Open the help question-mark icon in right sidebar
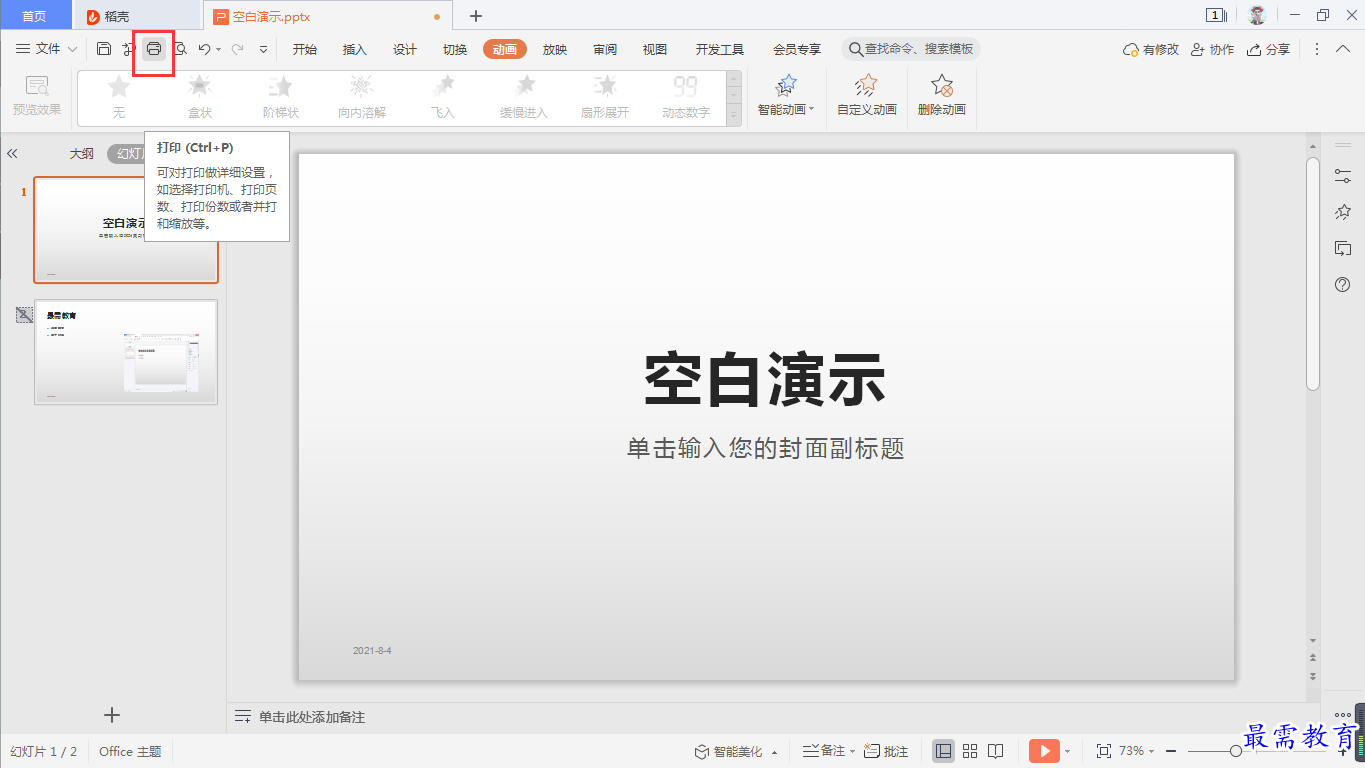This screenshot has width=1365, height=768. pyautogui.click(x=1343, y=285)
